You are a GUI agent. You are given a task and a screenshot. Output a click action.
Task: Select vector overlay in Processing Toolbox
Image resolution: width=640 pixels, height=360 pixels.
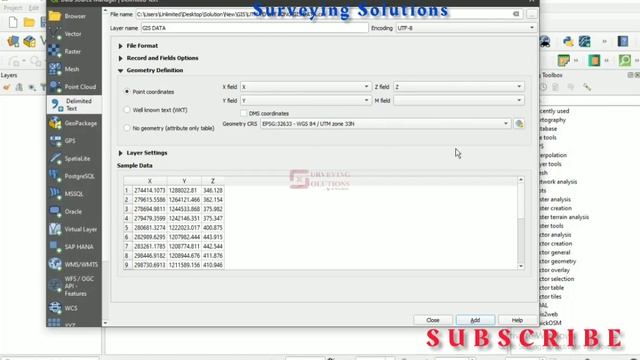click(x=555, y=270)
